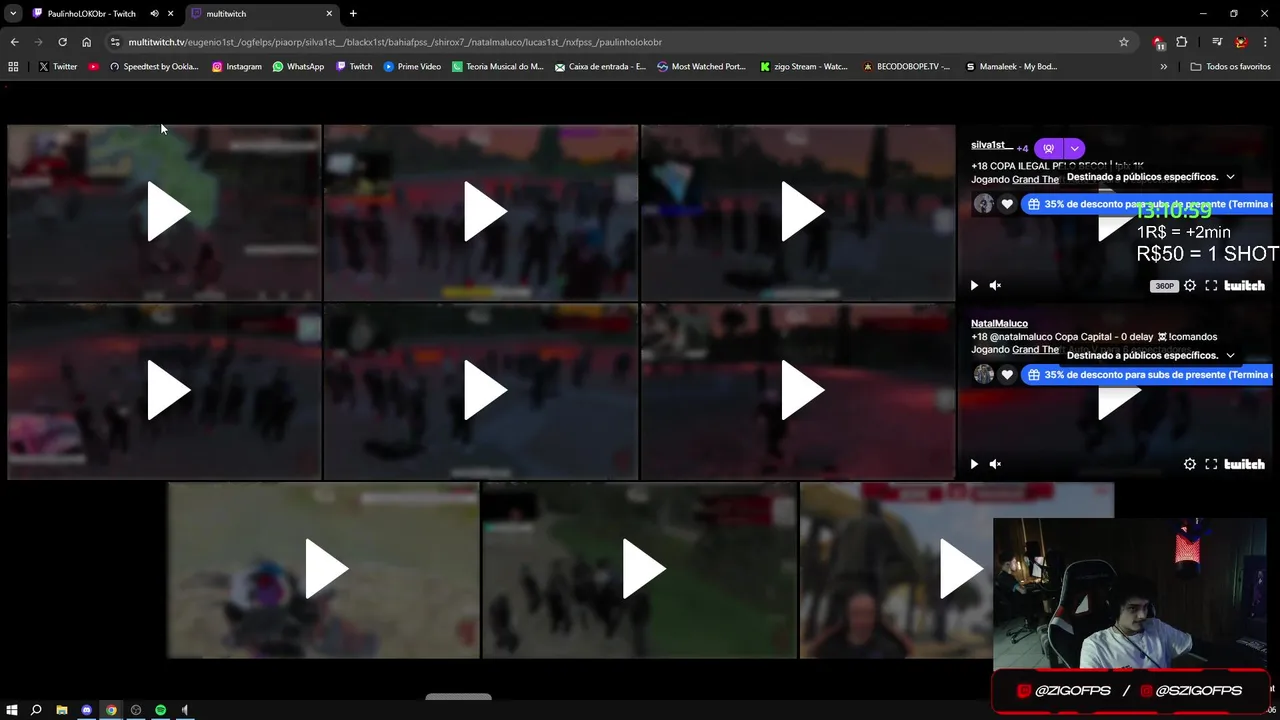The image size is (1280, 720).
Task: Play the silva1st stream using small play control
Action: point(974,285)
